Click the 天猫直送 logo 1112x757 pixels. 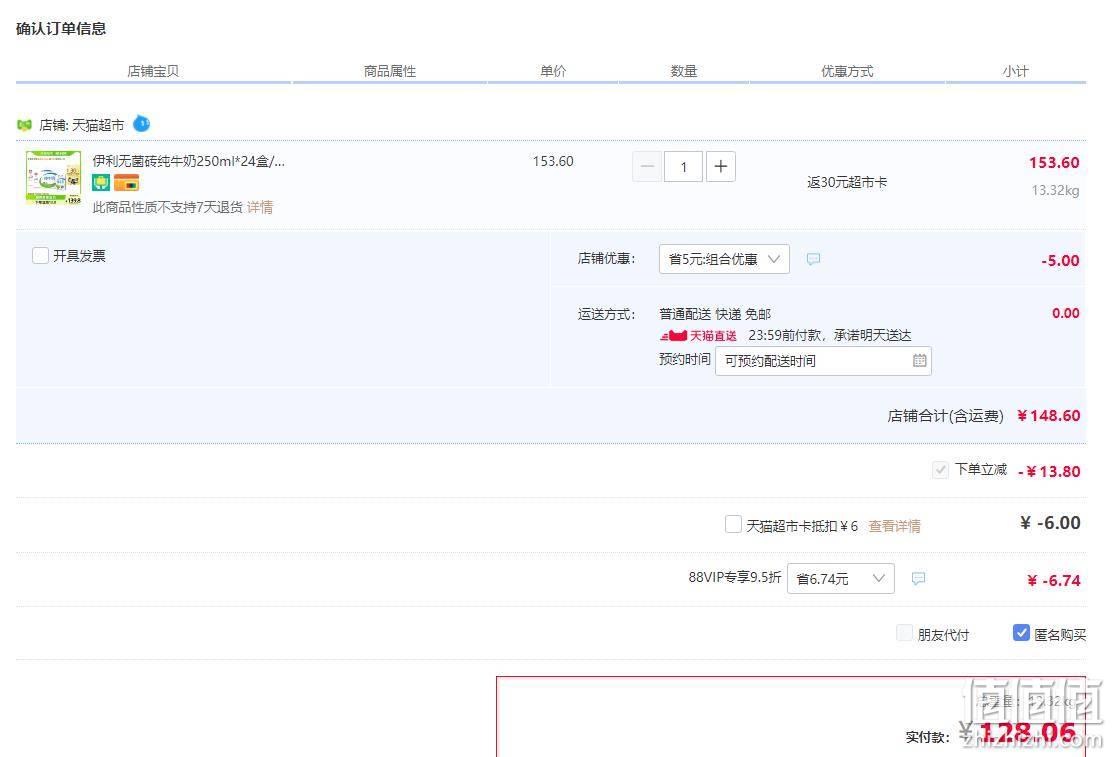(x=698, y=336)
